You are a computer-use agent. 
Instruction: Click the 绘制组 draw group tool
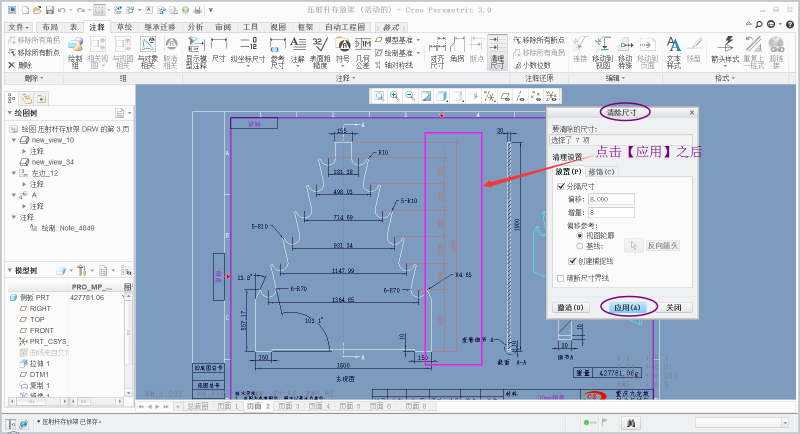75,53
